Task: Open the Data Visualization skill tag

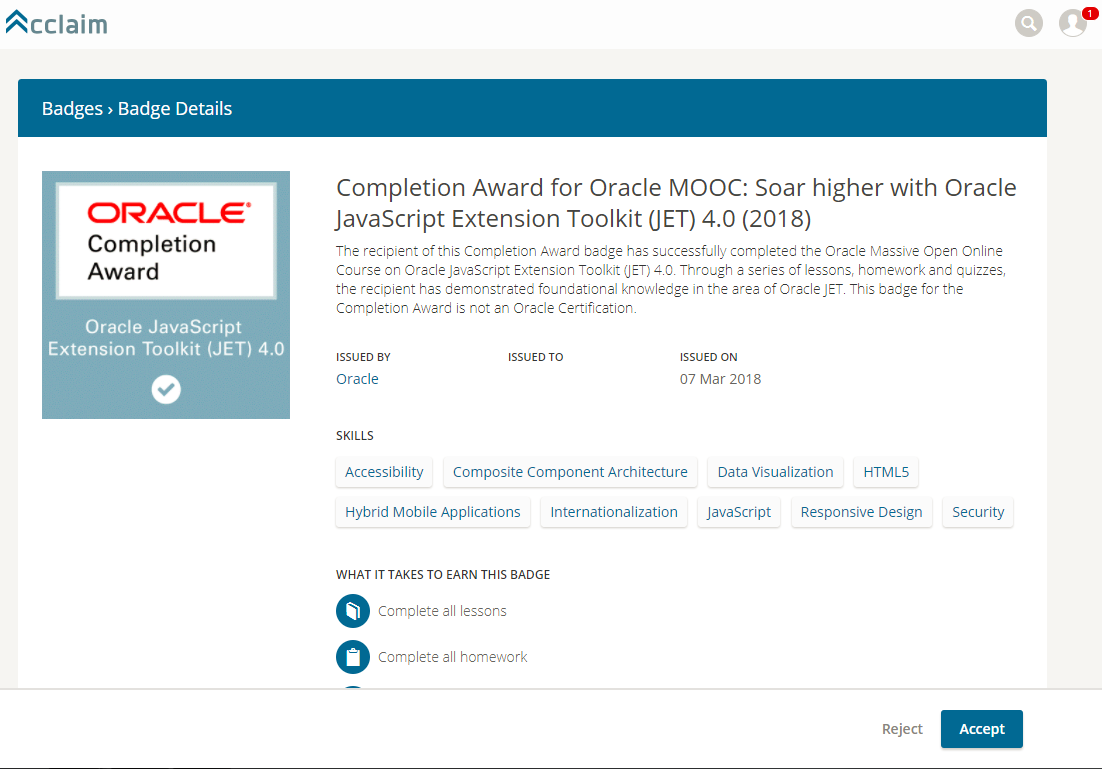Action: (x=775, y=472)
